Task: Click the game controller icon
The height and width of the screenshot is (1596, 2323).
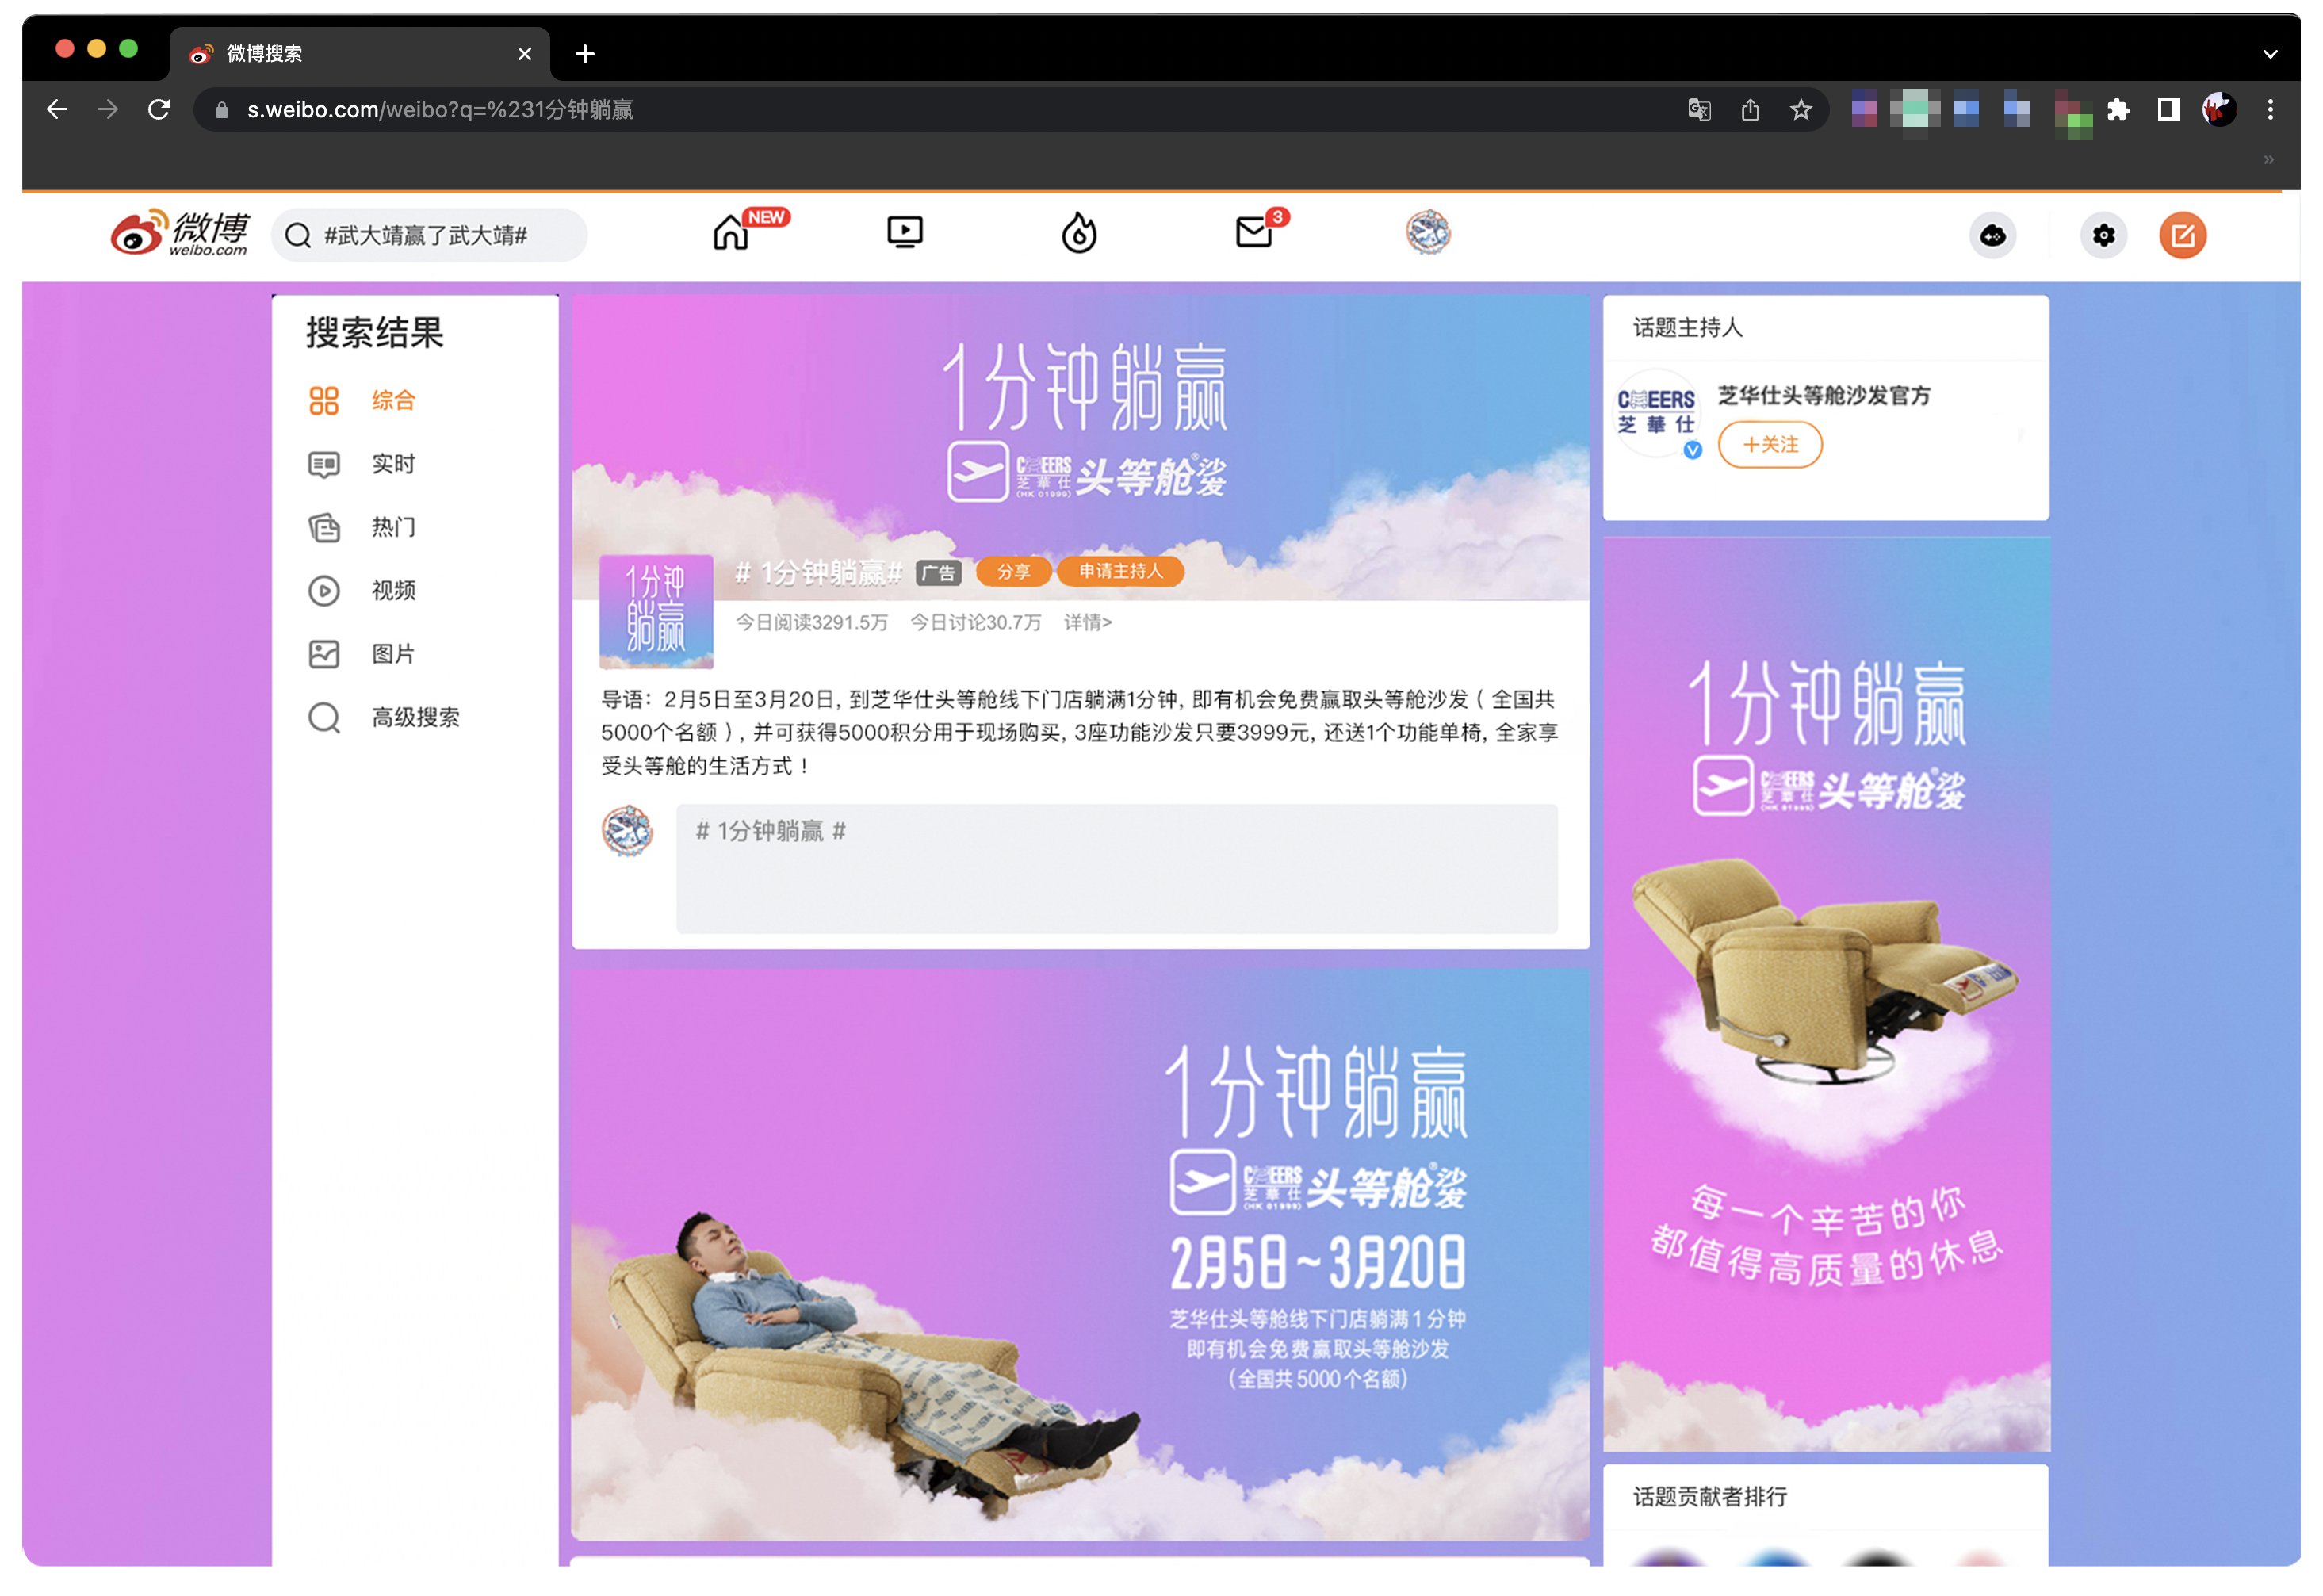Action: pos(1992,236)
